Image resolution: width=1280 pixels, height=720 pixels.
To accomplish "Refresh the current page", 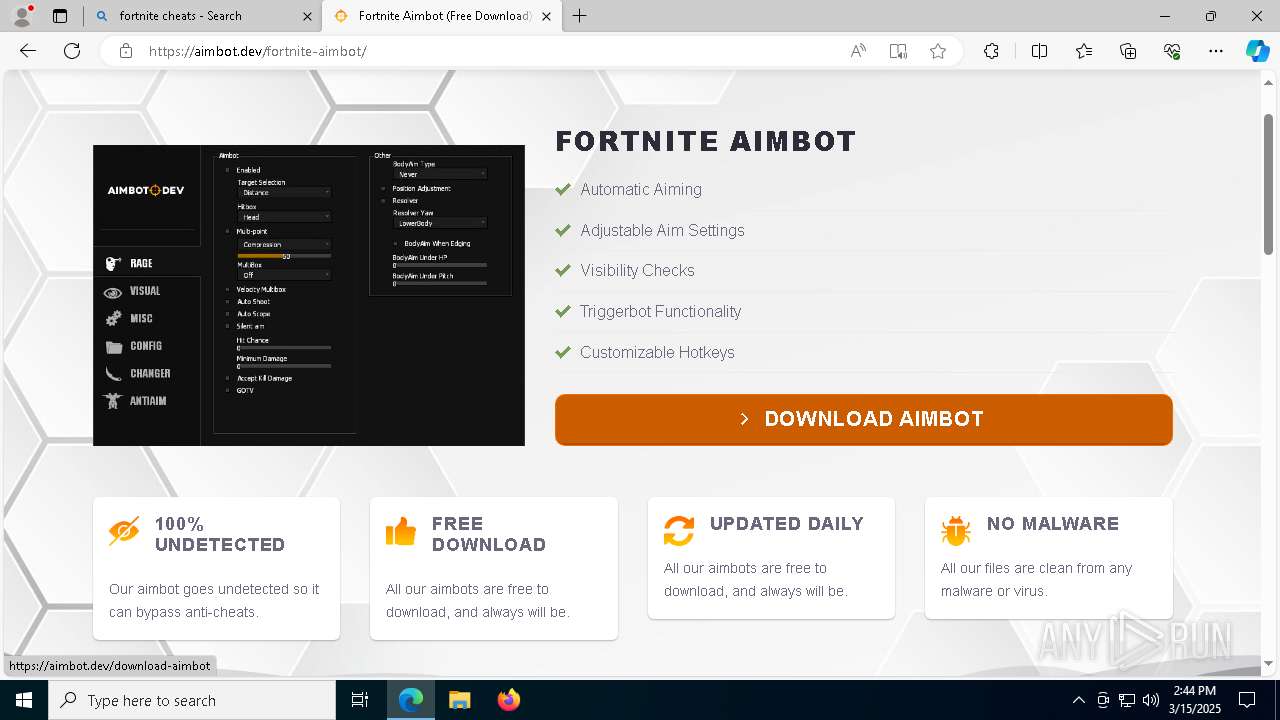I will click(x=72, y=51).
